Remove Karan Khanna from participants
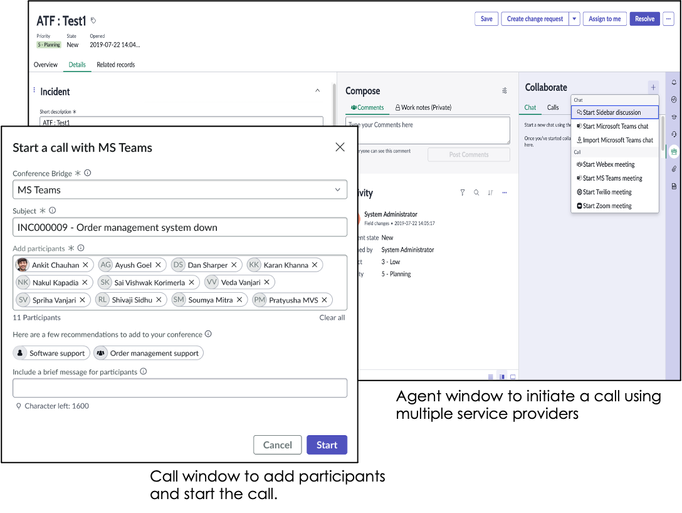This screenshot has height=513, width=682. pyautogui.click(x=314, y=265)
